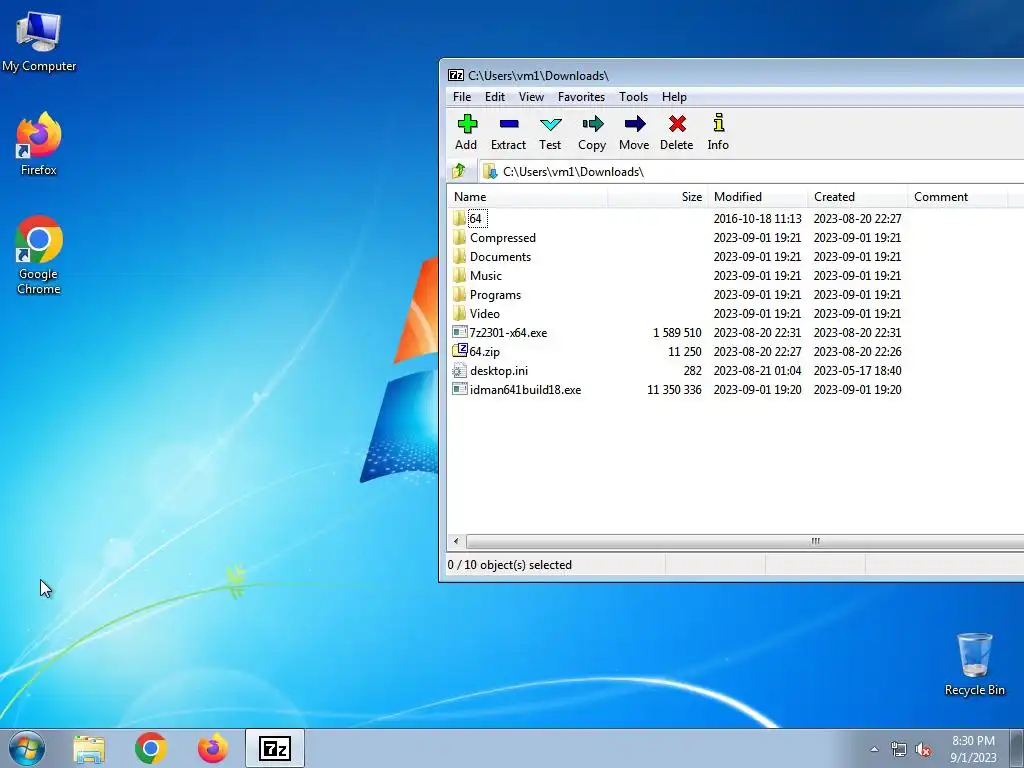Select the Compressed folder icon
This screenshot has height=768, width=1024.
[x=460, y=237]
